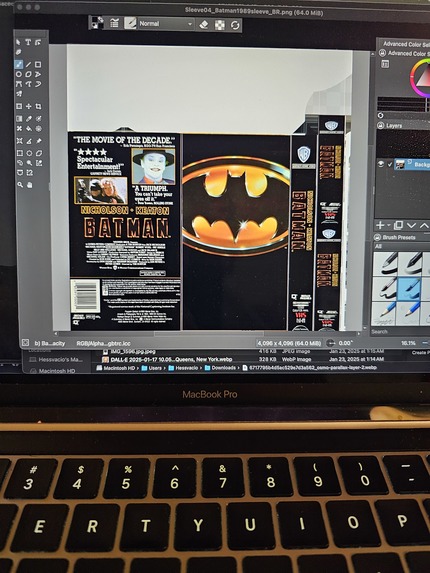430x573 pixels.
Task: Select the Polygon shape tool
Action: (28, 74)
